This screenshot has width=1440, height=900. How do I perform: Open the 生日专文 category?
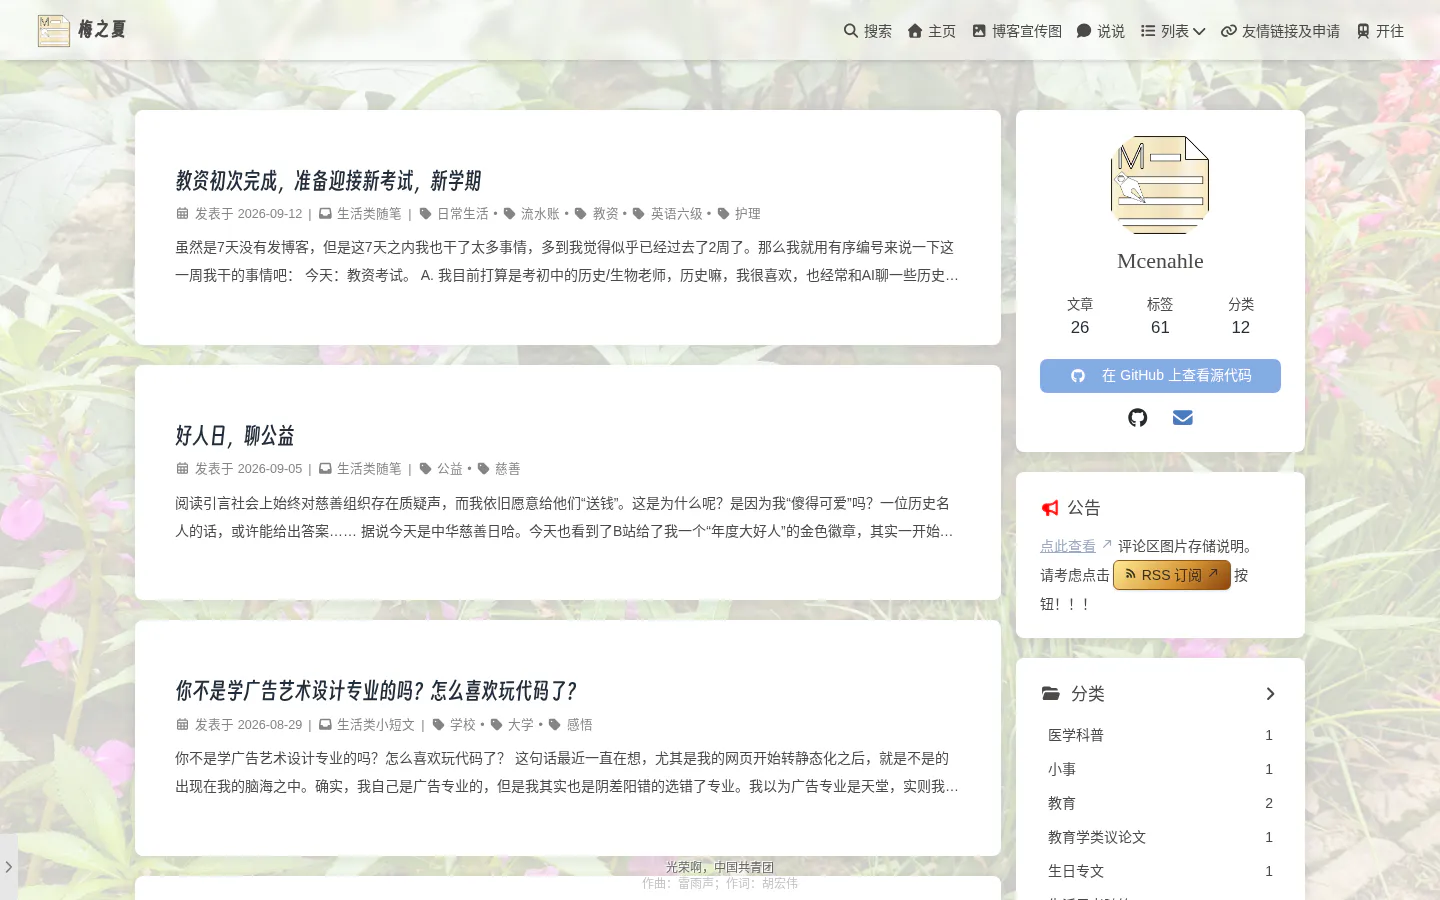pos(1160,871)
